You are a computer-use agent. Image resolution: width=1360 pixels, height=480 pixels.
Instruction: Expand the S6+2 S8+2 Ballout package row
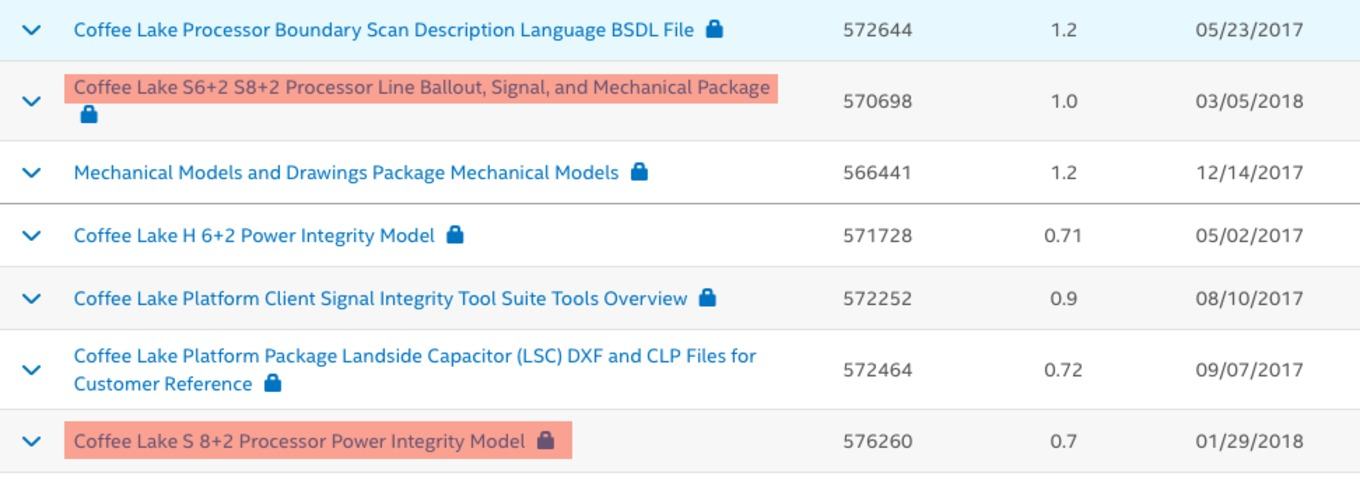coord(32,101)
